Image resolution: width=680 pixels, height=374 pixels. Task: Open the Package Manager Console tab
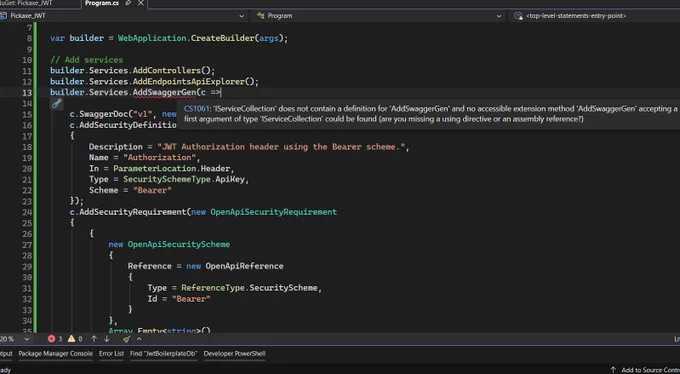56,354
